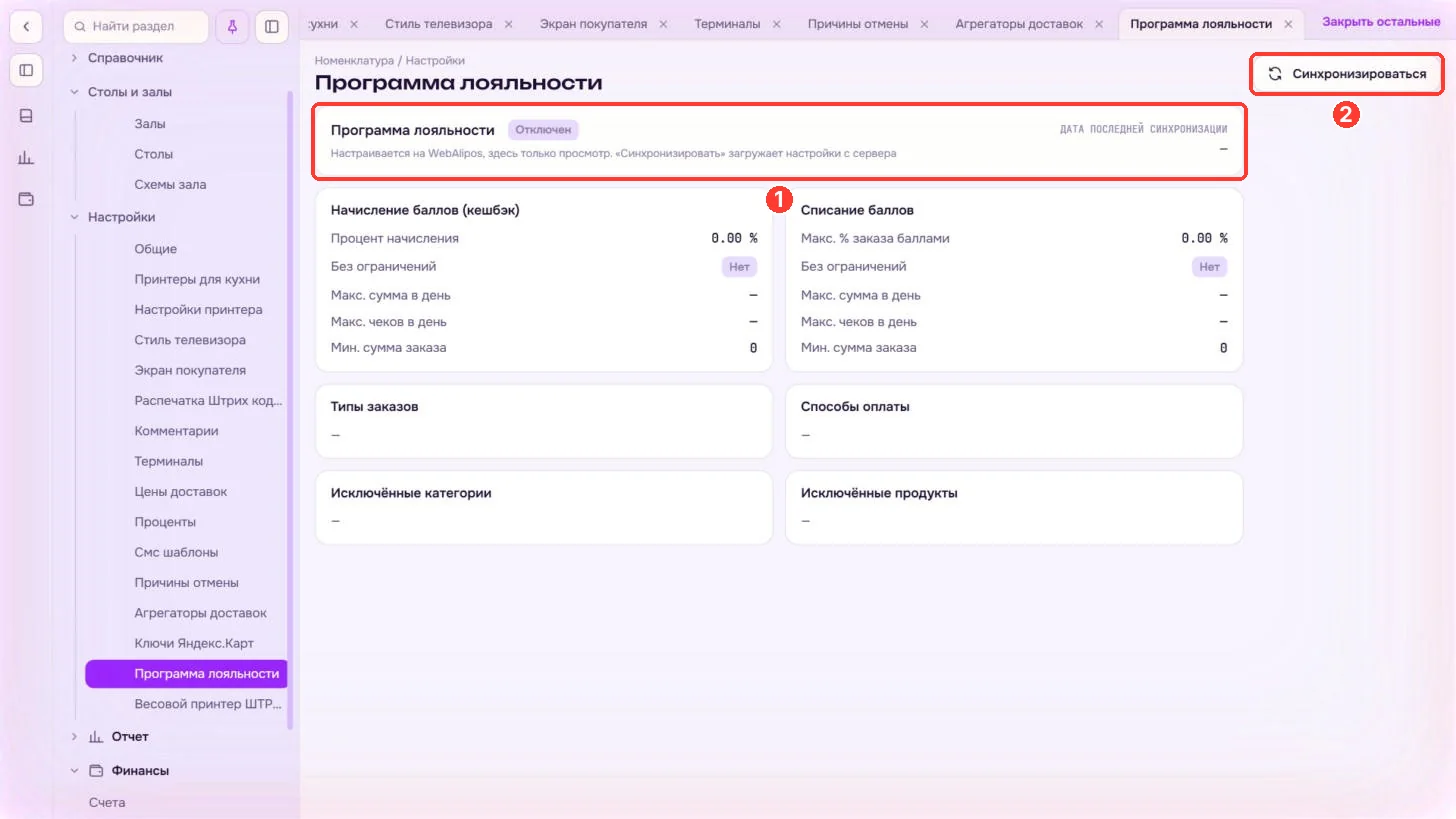The image size is (1456, 819).
Task: Close the Экран покупателя tab
Action: [664, 24]
